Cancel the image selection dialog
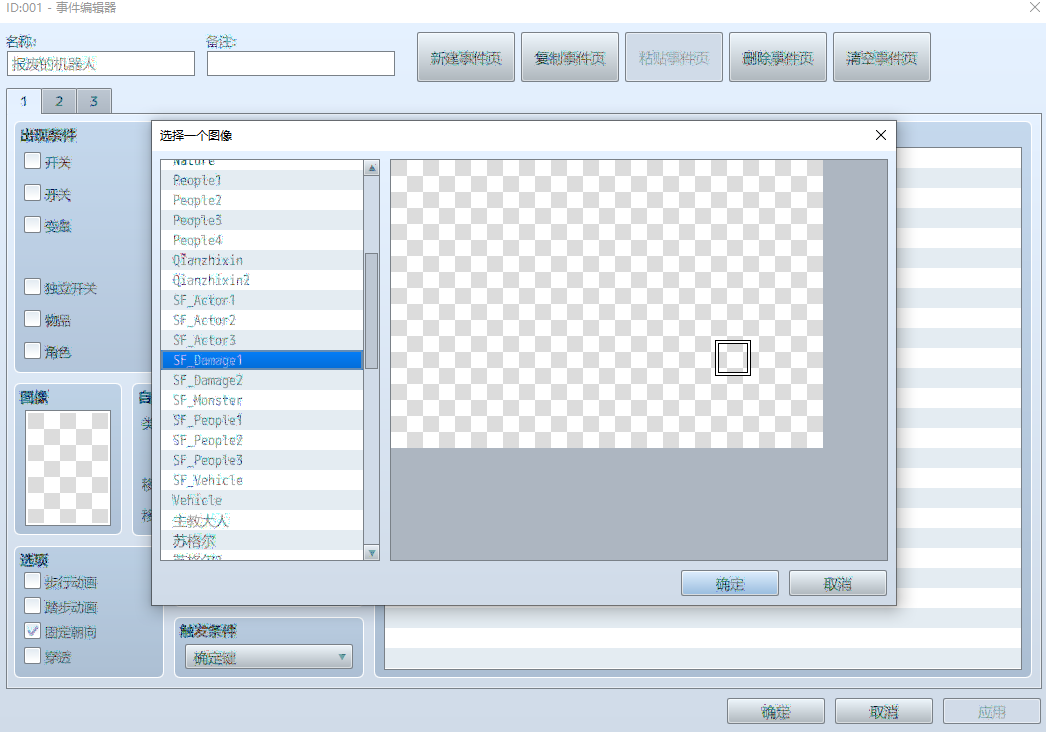Image resolution: width=1046 pixels, height=732 pixels. 838,583
